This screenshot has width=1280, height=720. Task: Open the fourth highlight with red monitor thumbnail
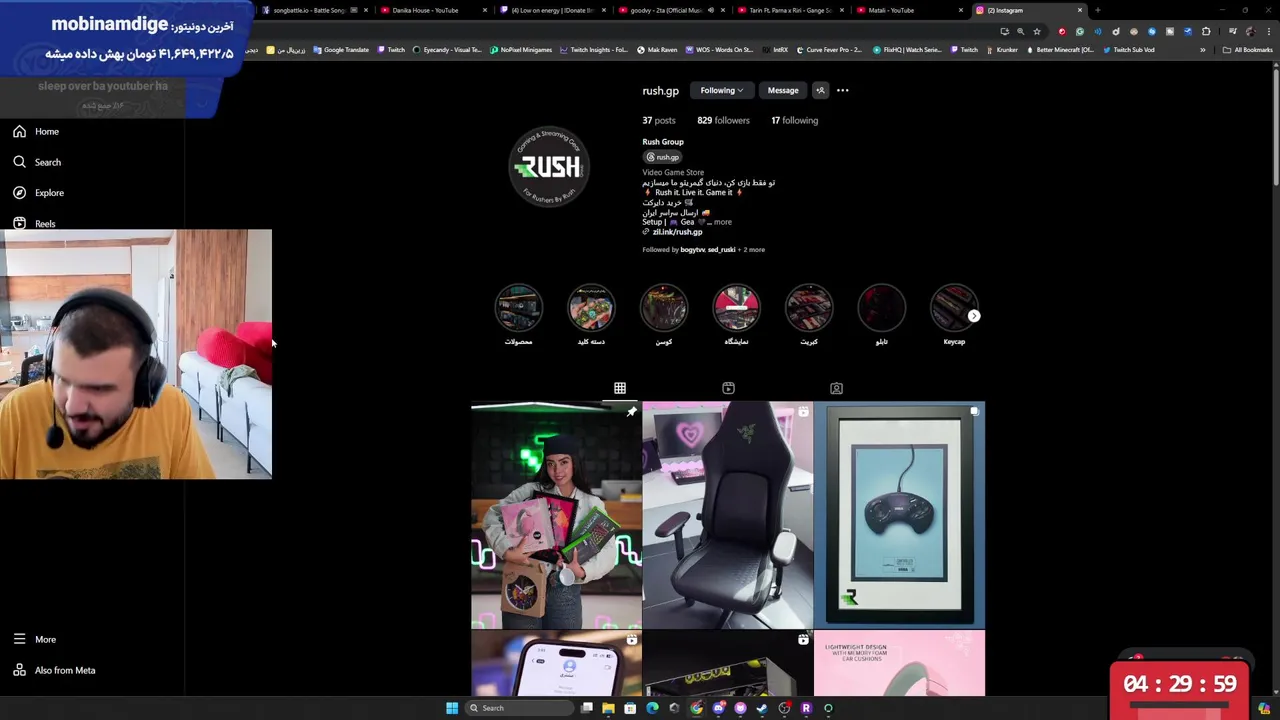click(736, 308)
